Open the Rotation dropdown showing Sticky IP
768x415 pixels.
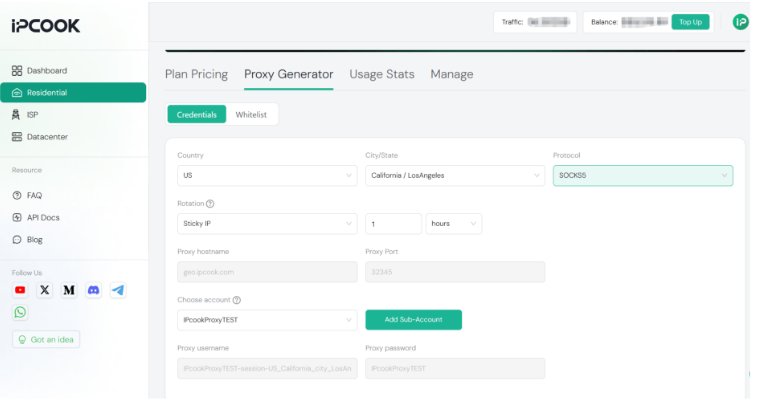pos(267,223)
